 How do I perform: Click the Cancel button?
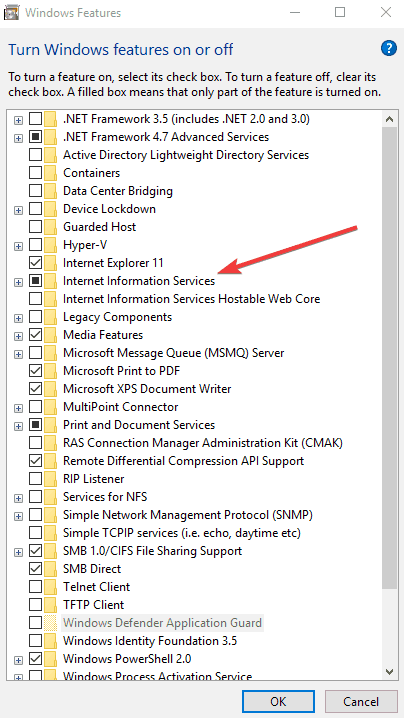pos(361,702)
